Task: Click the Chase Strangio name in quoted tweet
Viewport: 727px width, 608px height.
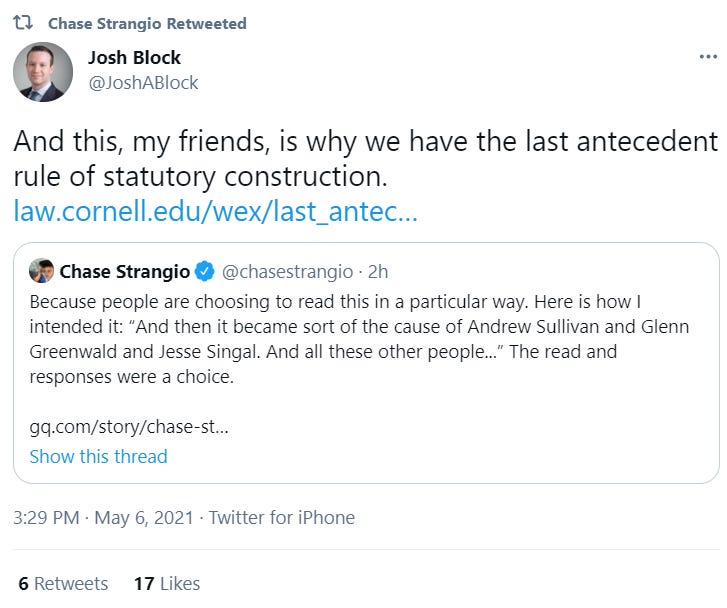Action: (125, 271)
